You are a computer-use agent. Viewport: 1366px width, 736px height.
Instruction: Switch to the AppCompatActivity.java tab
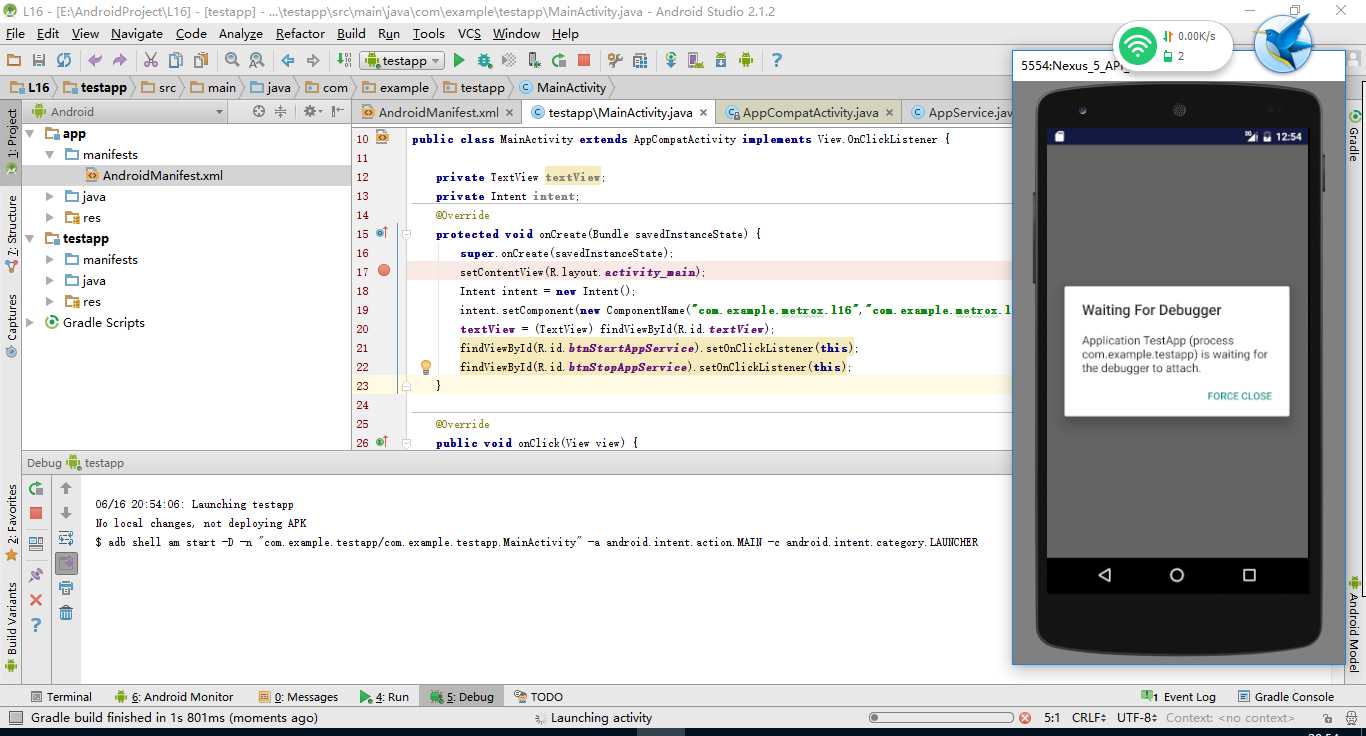[810, 112]
